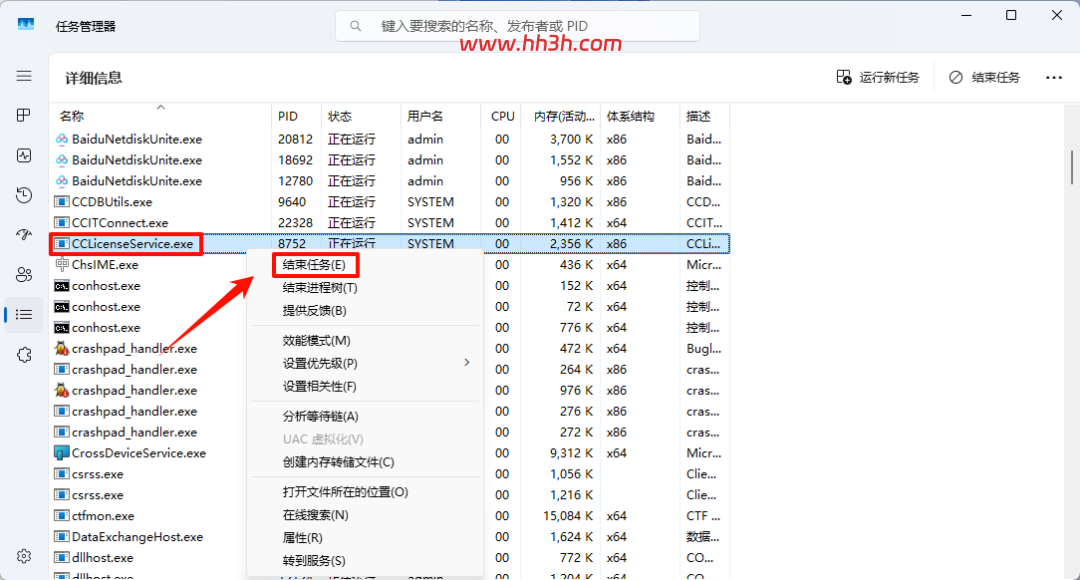Click the three-dots more options button
The width and height of the screenshot is (1080, 580).
(x=1054, y=78)
